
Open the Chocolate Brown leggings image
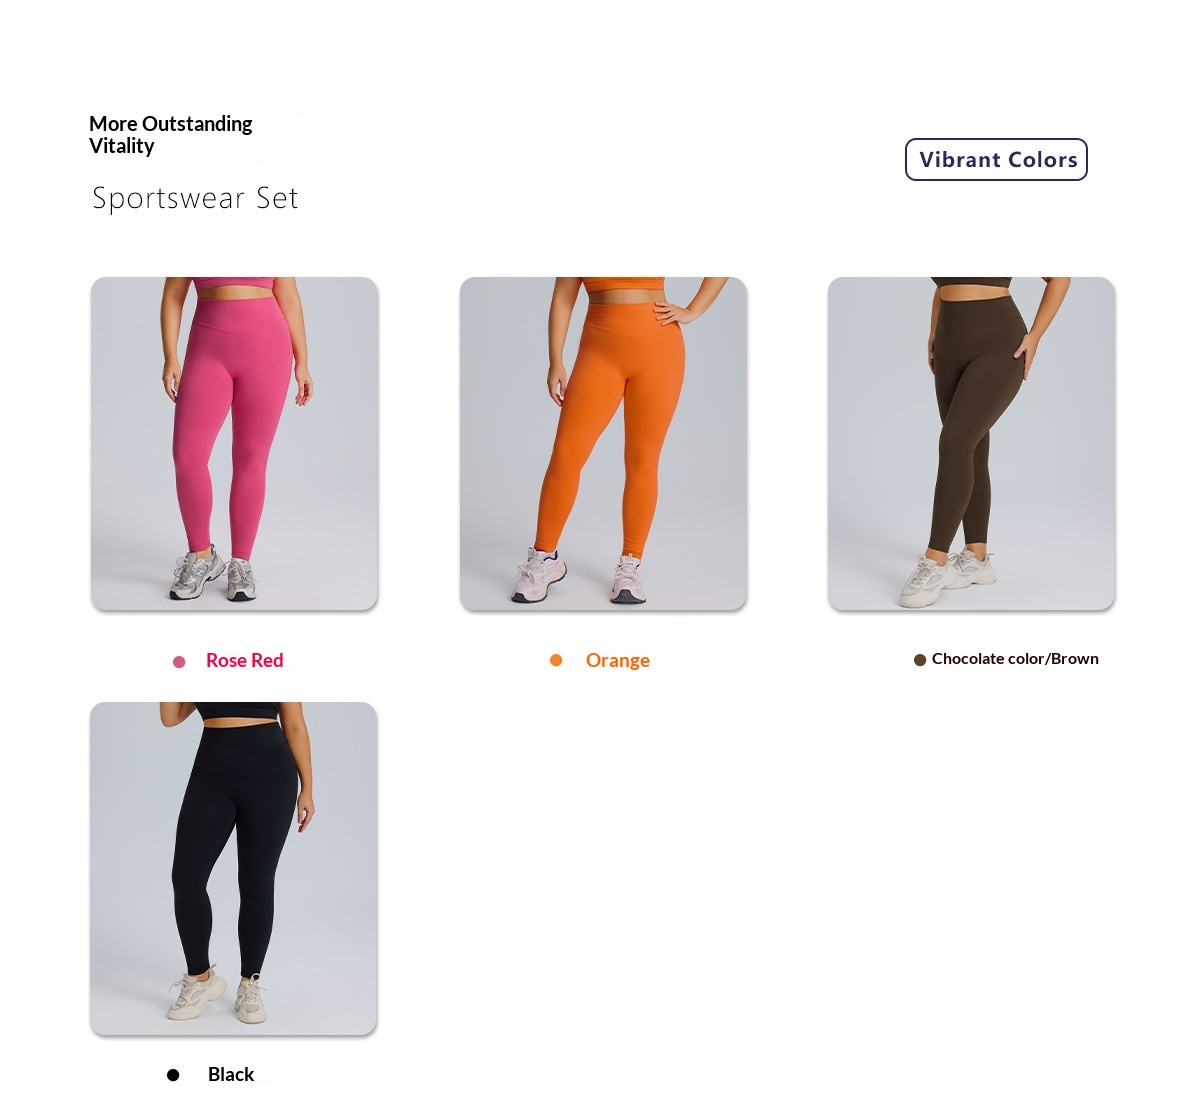tap(971, 444)
